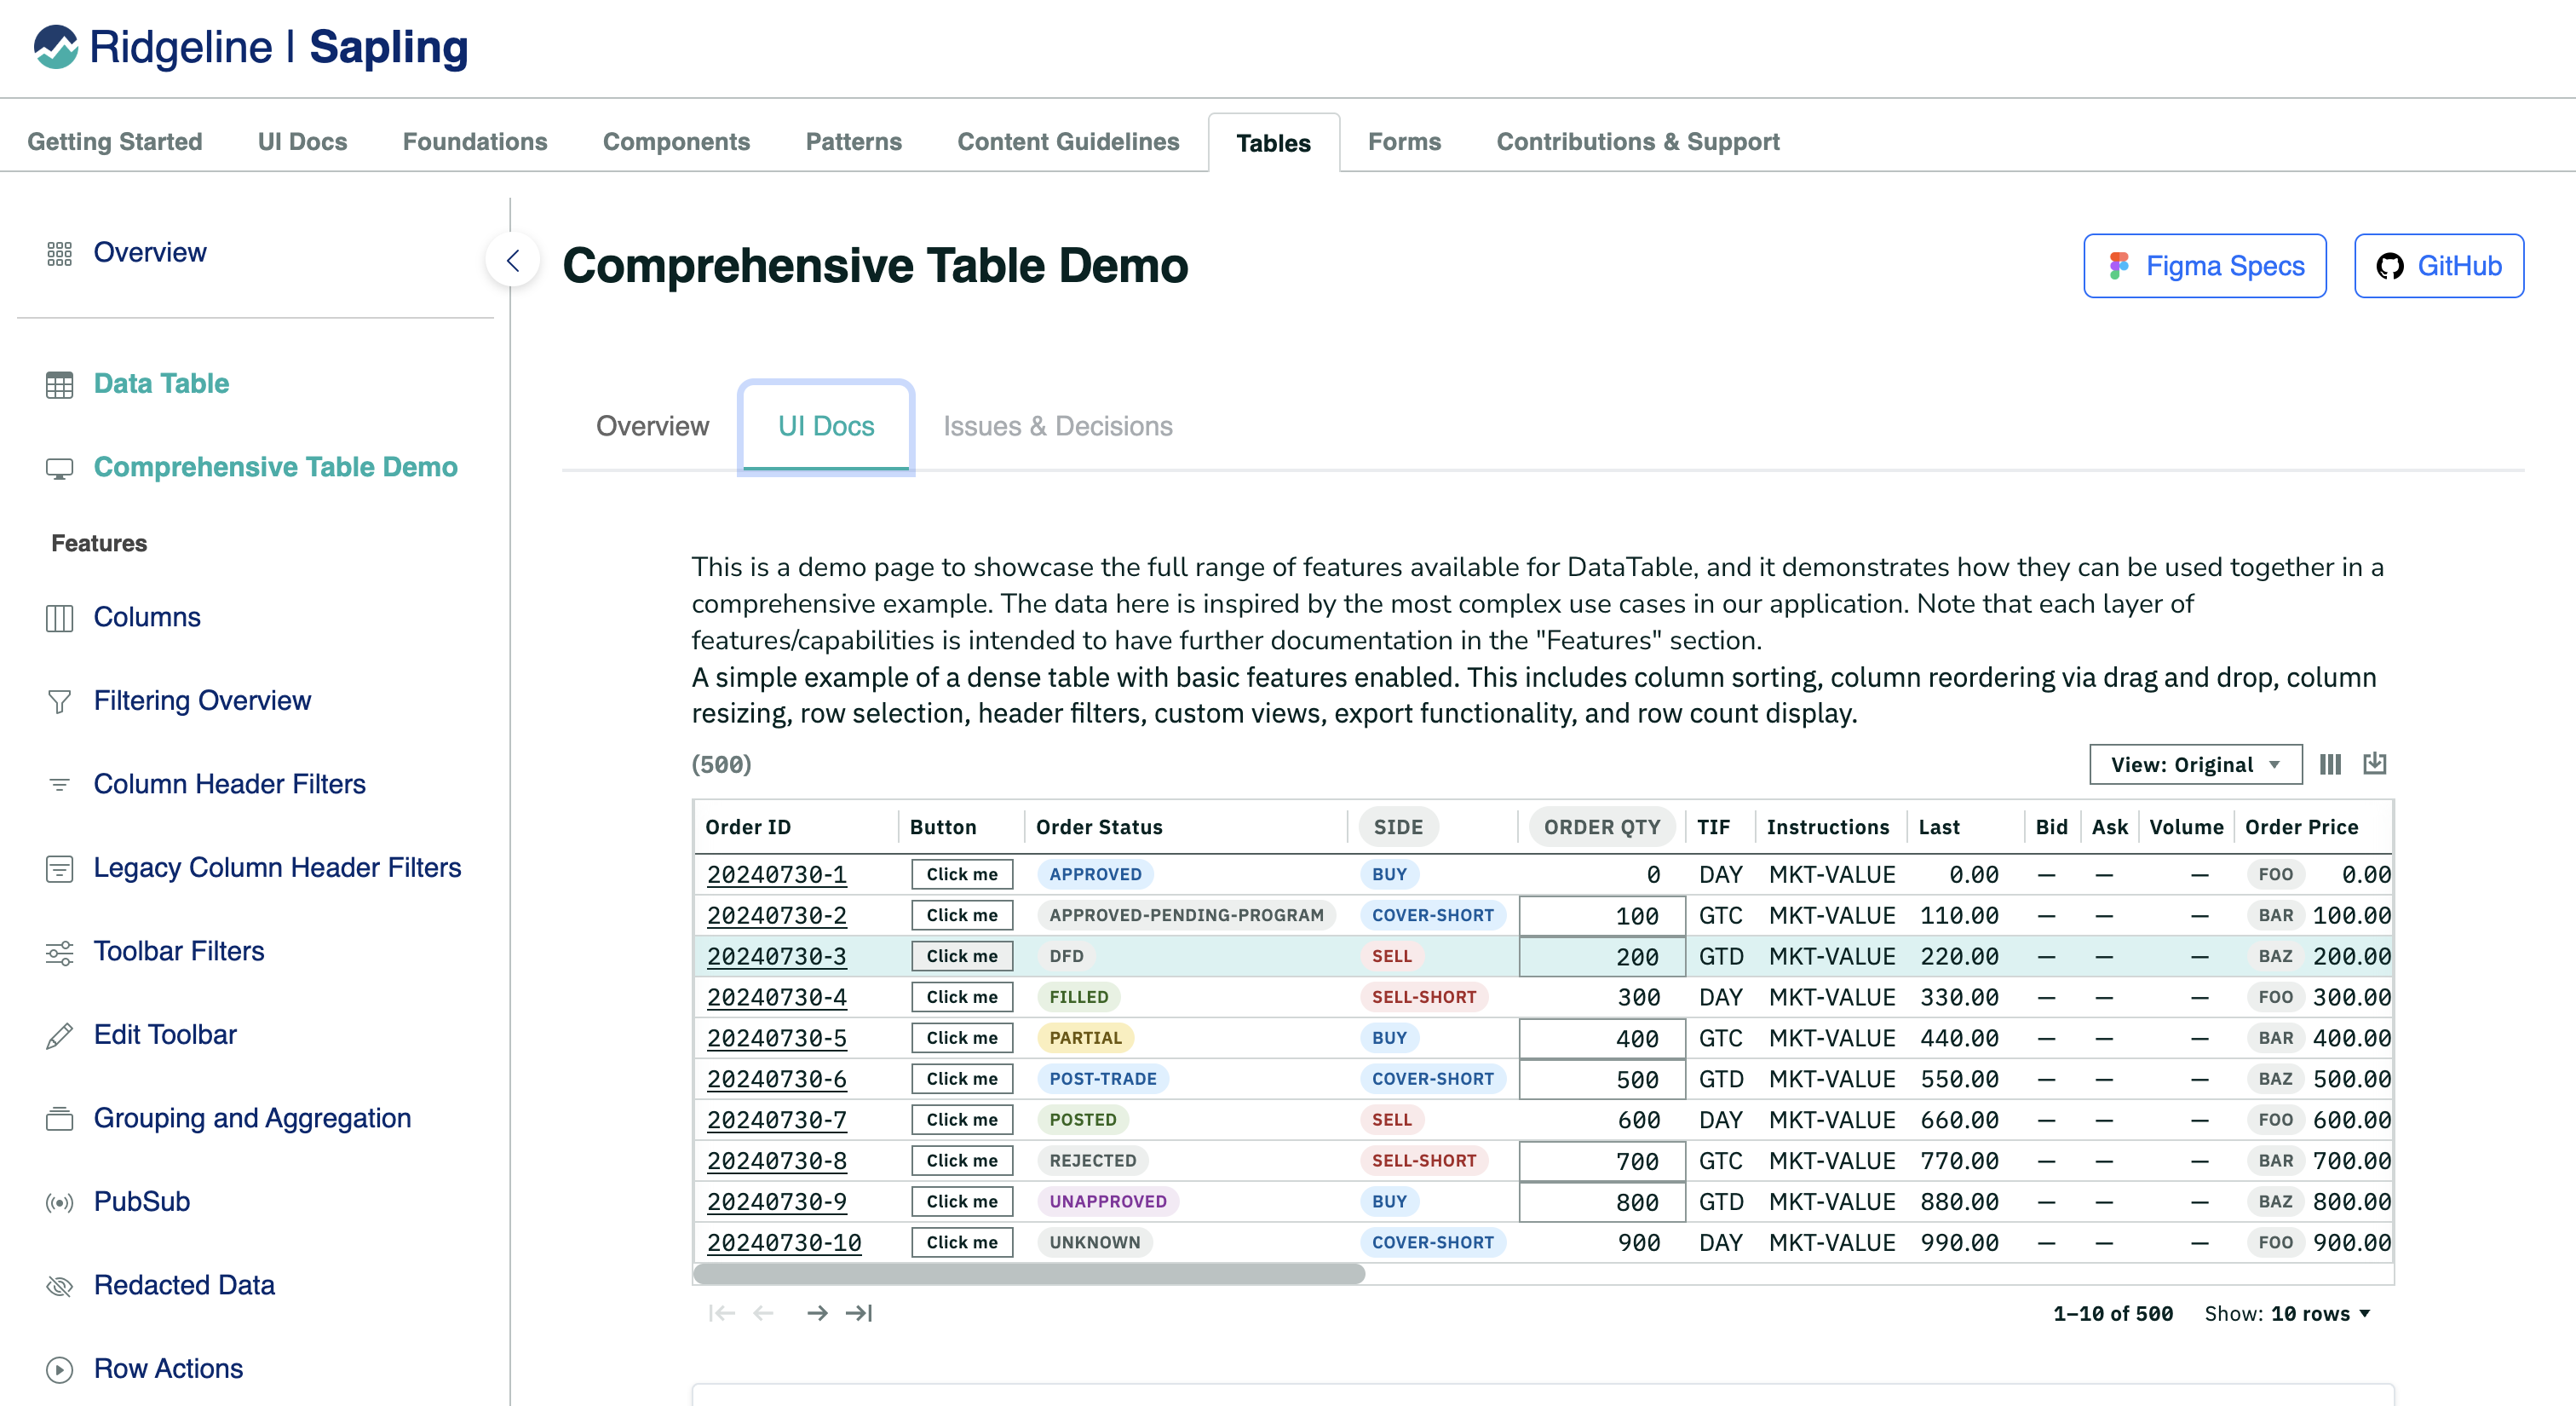This screenshot has height=1406, width=2576.
Task: Click 'Click me' button in row 20240730-1
Action: 961,874
